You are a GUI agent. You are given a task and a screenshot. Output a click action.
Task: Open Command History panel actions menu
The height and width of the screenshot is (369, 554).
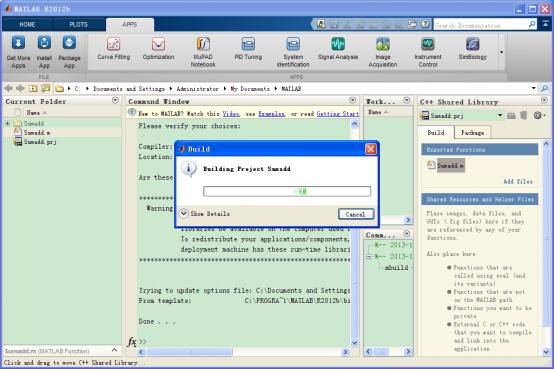click(407, 234)
